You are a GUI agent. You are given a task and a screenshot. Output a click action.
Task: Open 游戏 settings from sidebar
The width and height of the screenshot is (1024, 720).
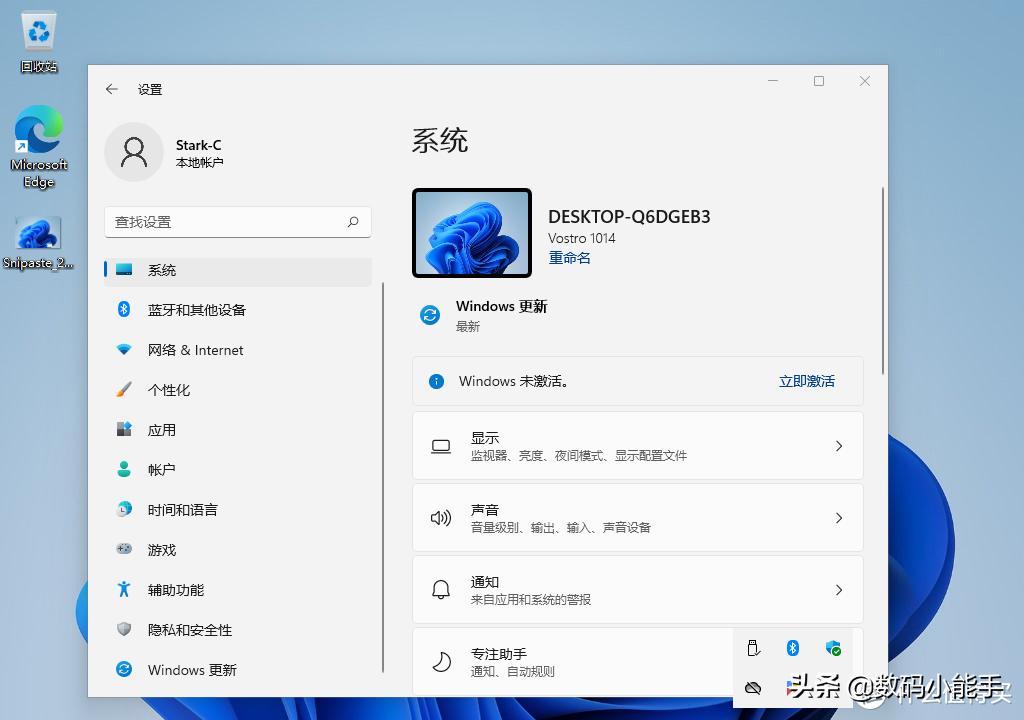point(163,550)
